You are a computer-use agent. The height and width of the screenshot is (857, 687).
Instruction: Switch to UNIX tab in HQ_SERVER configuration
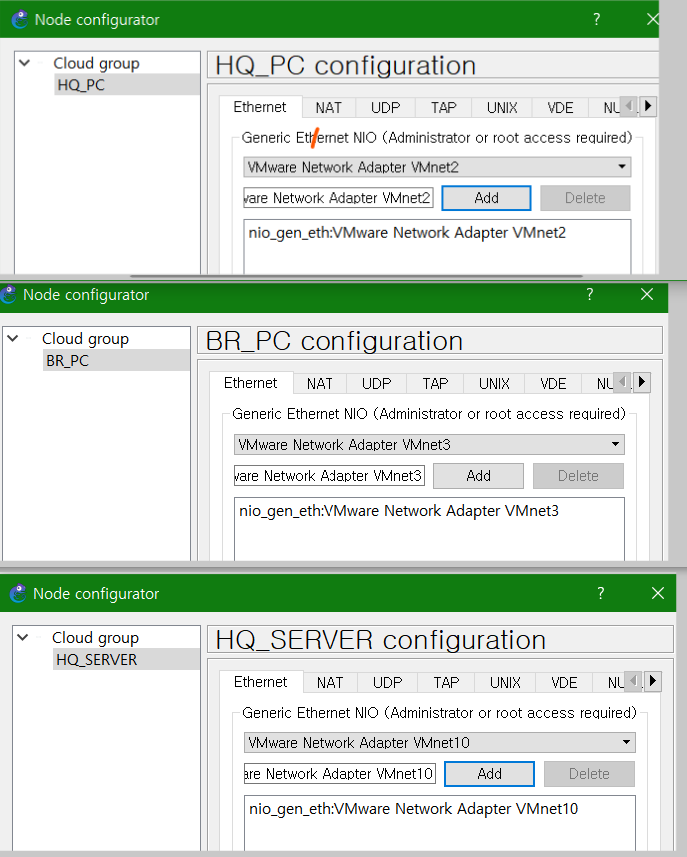(x=505, y=683)
